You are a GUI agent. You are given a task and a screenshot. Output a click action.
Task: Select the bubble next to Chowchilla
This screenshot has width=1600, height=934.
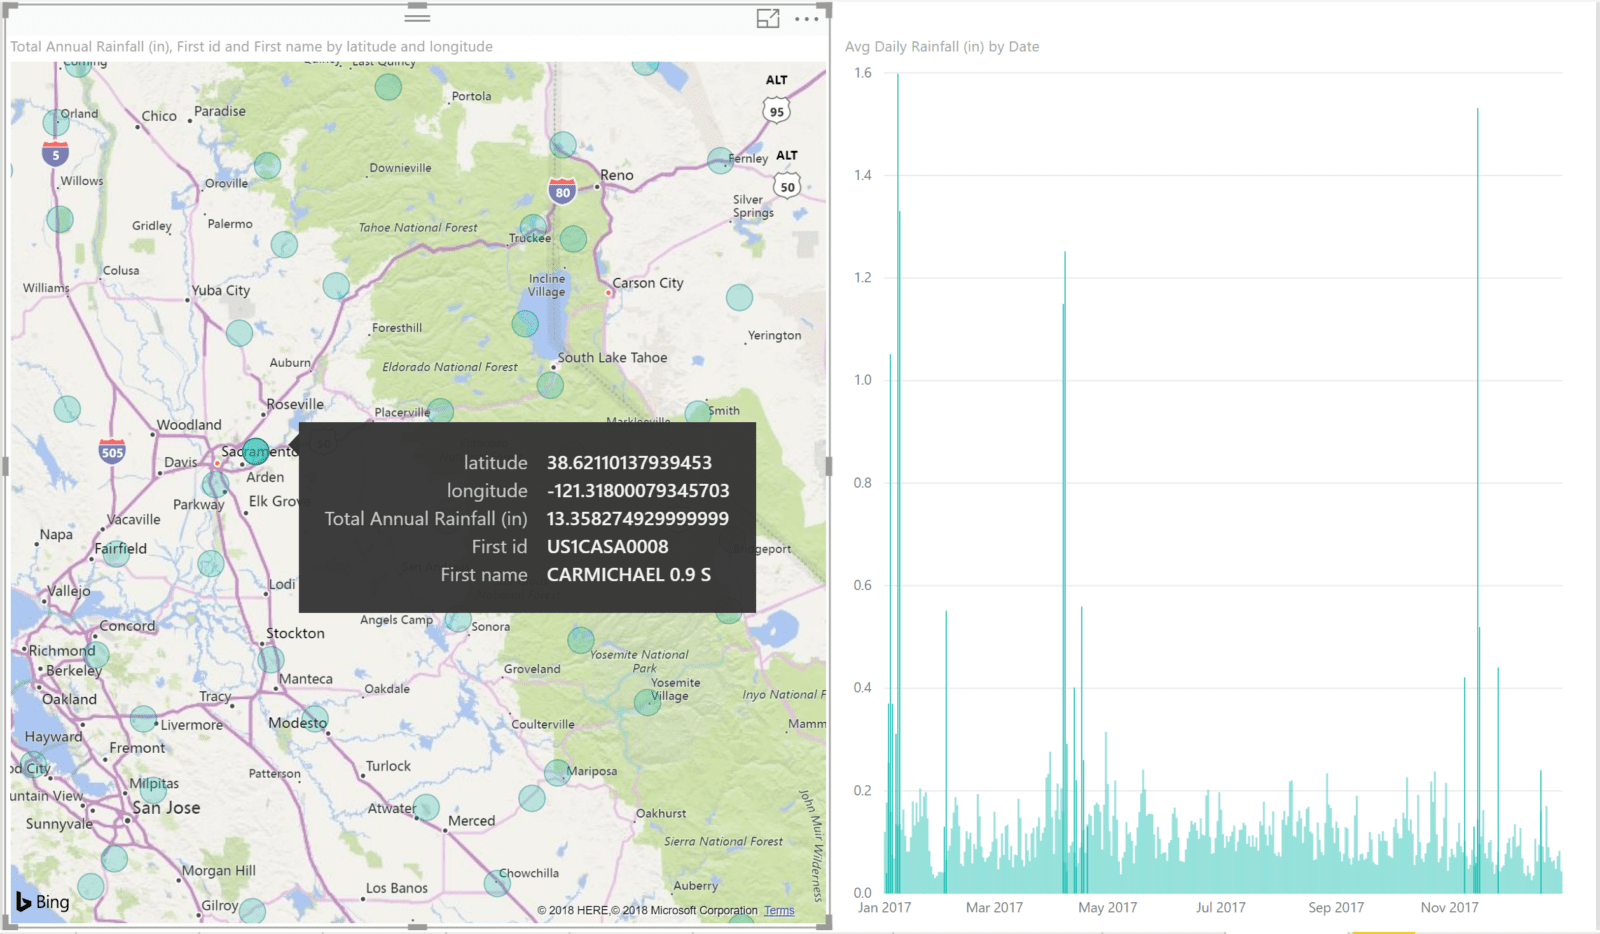tap(497, 882)
